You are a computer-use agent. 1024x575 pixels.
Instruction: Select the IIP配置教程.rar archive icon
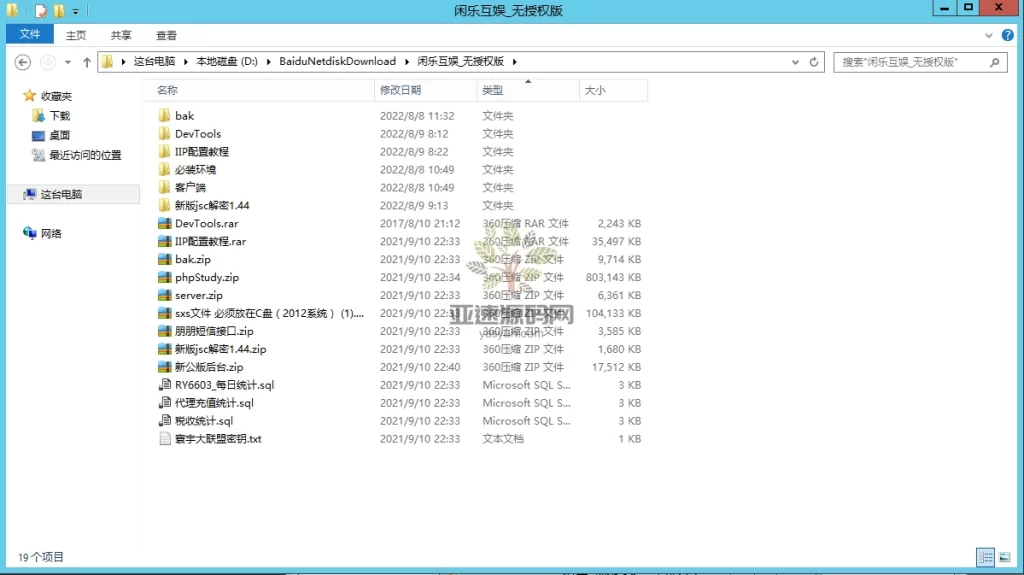pos(165,241)
